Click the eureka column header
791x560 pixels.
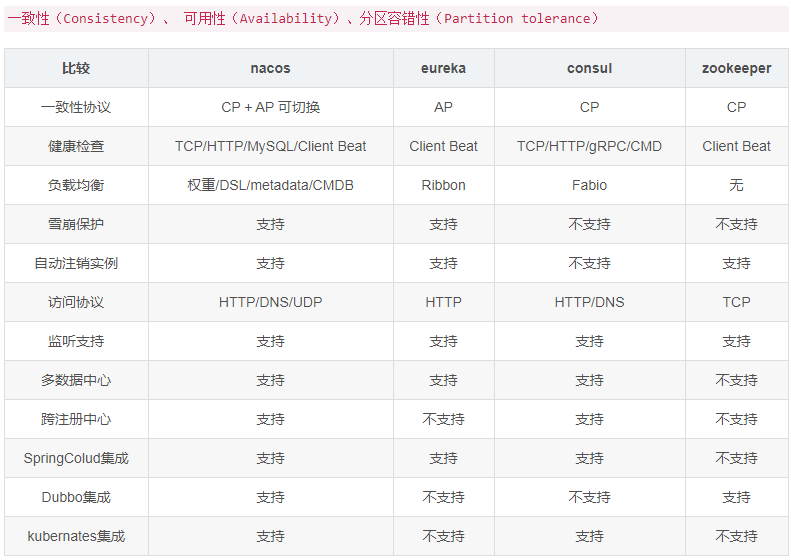pos(443,68)
